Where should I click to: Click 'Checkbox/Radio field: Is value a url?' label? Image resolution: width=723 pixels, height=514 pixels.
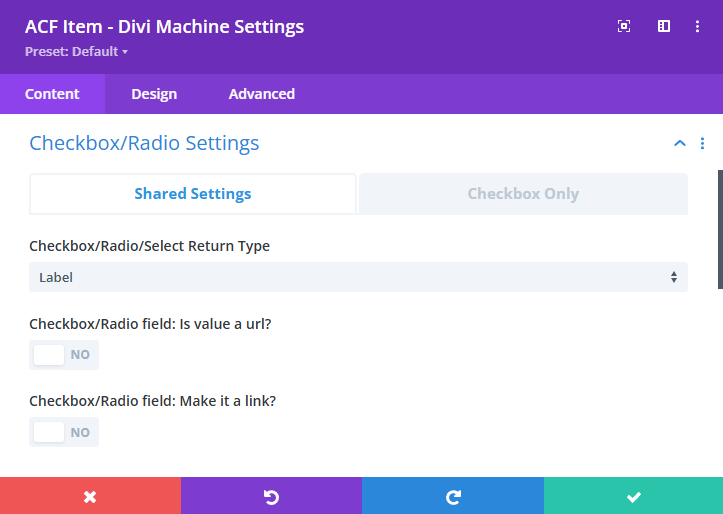[x=150, y=324]
